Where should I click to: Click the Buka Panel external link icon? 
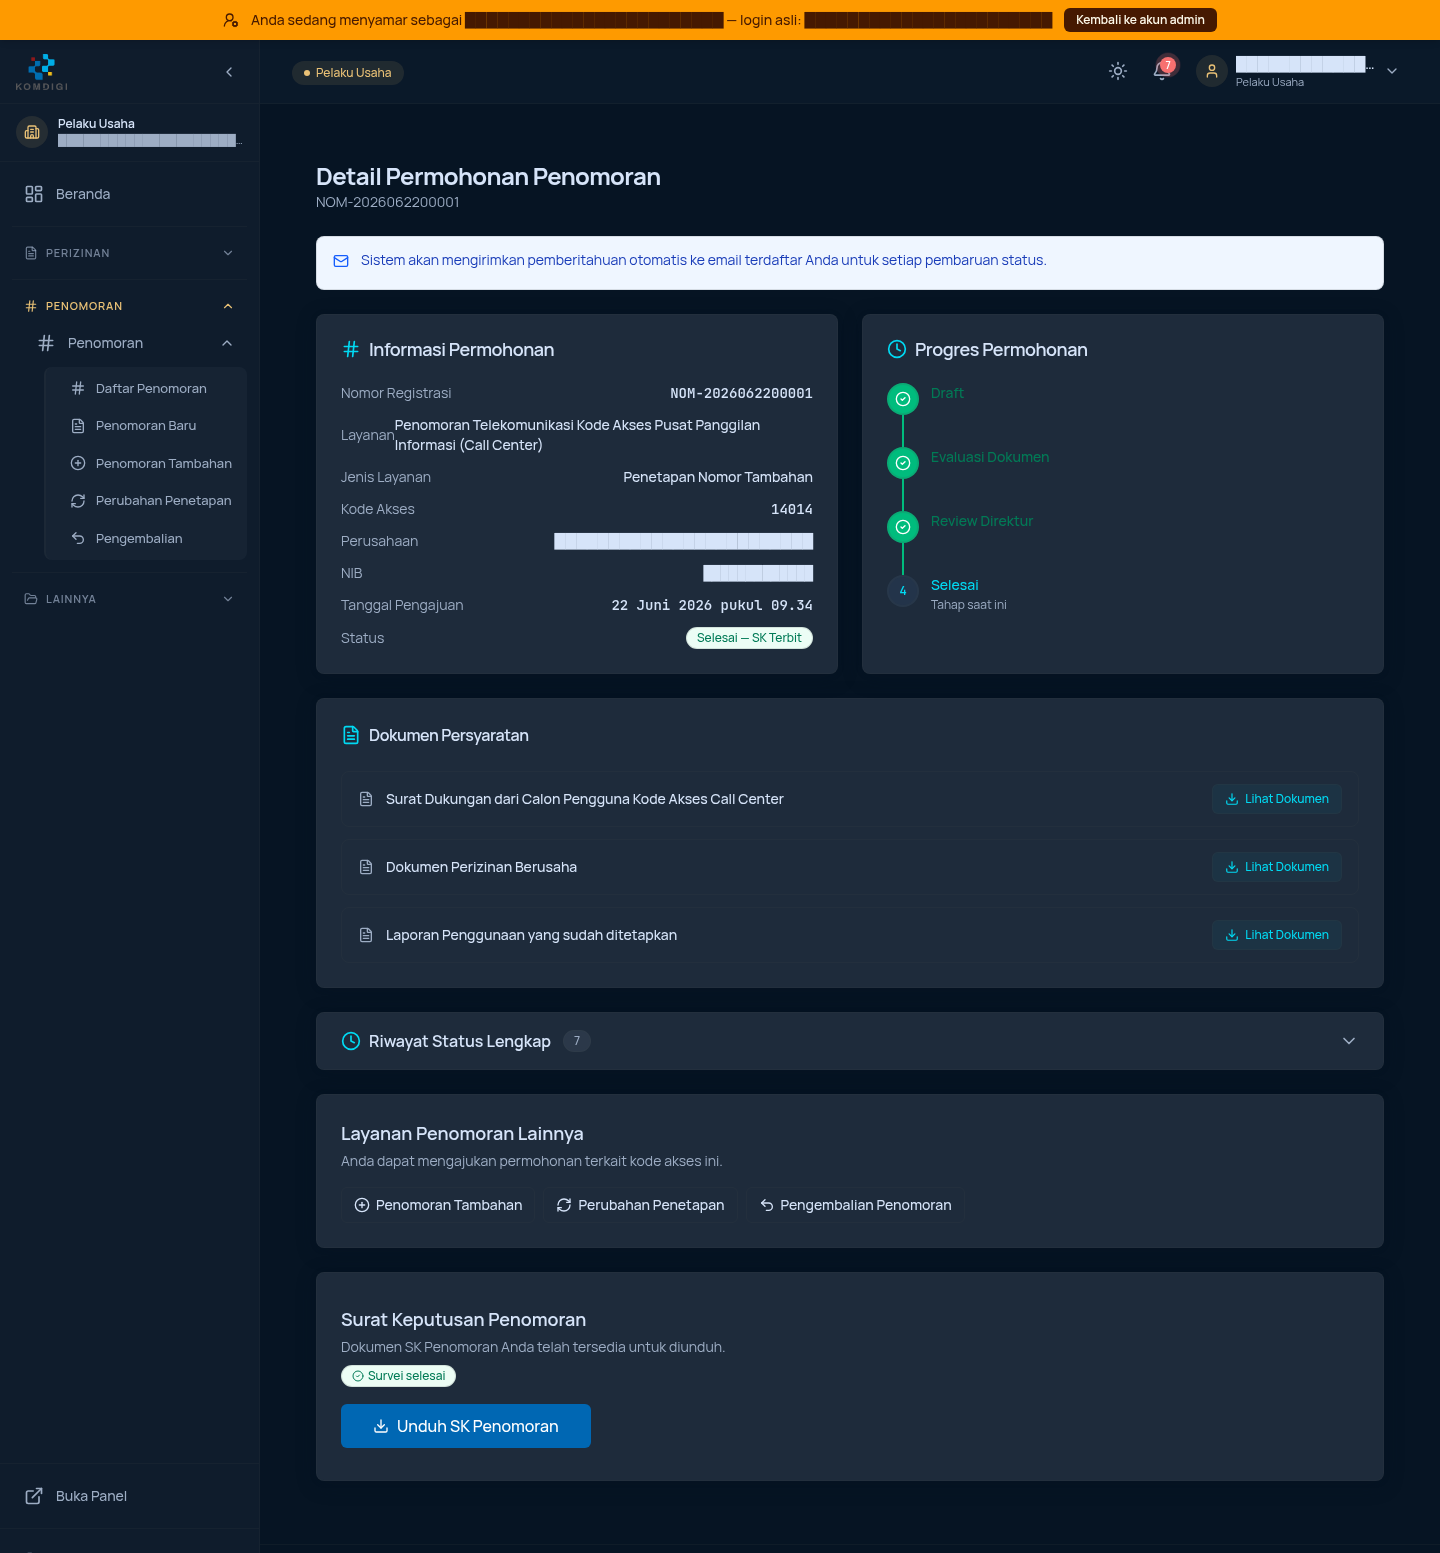click(x=34, y=1496)
